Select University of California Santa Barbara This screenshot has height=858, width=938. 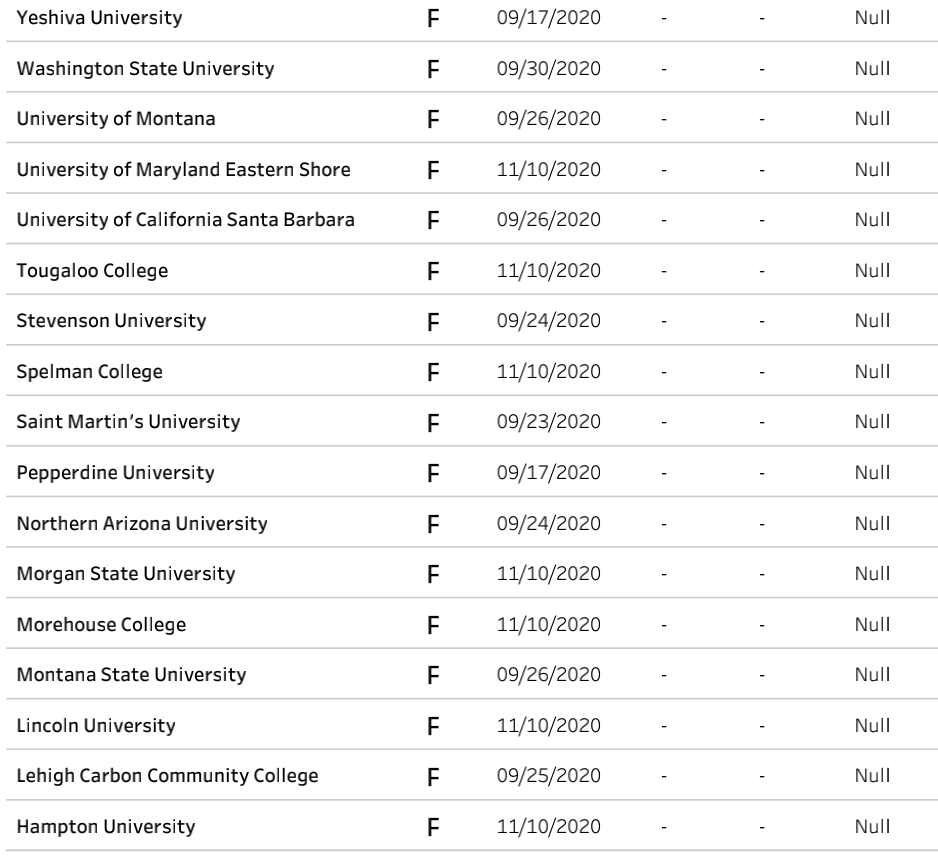coord(185,220)
